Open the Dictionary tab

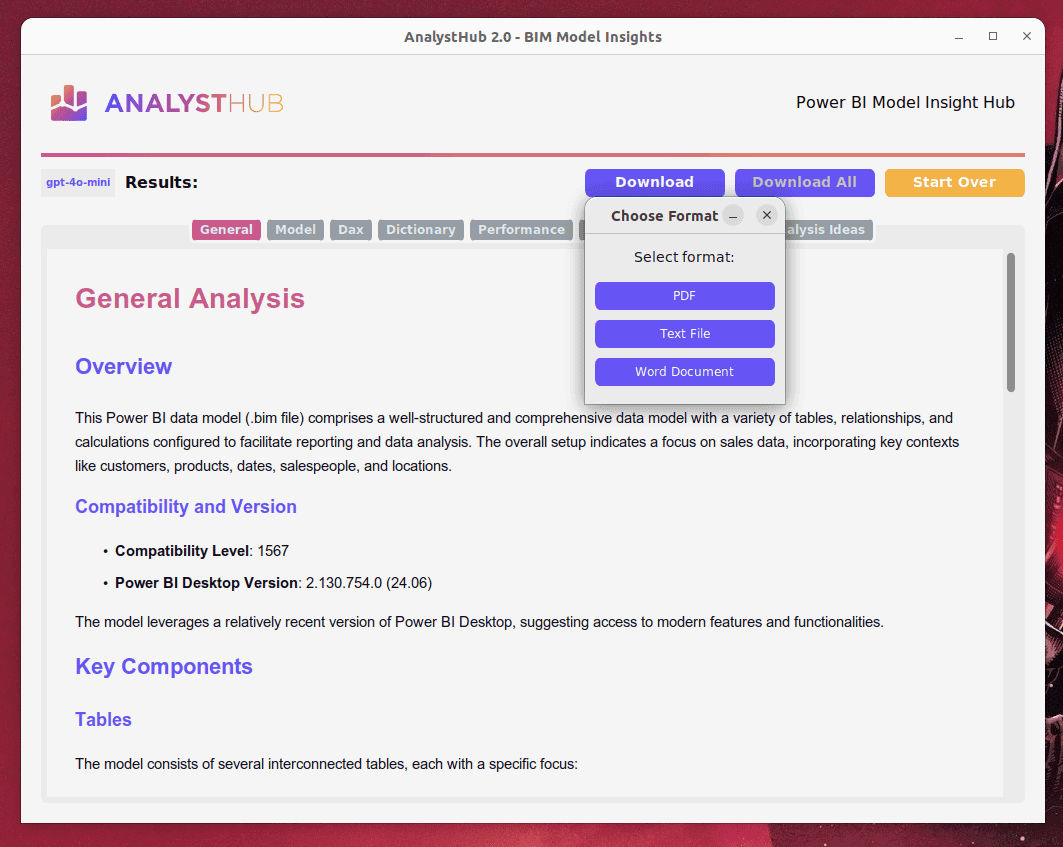(421, 230)
